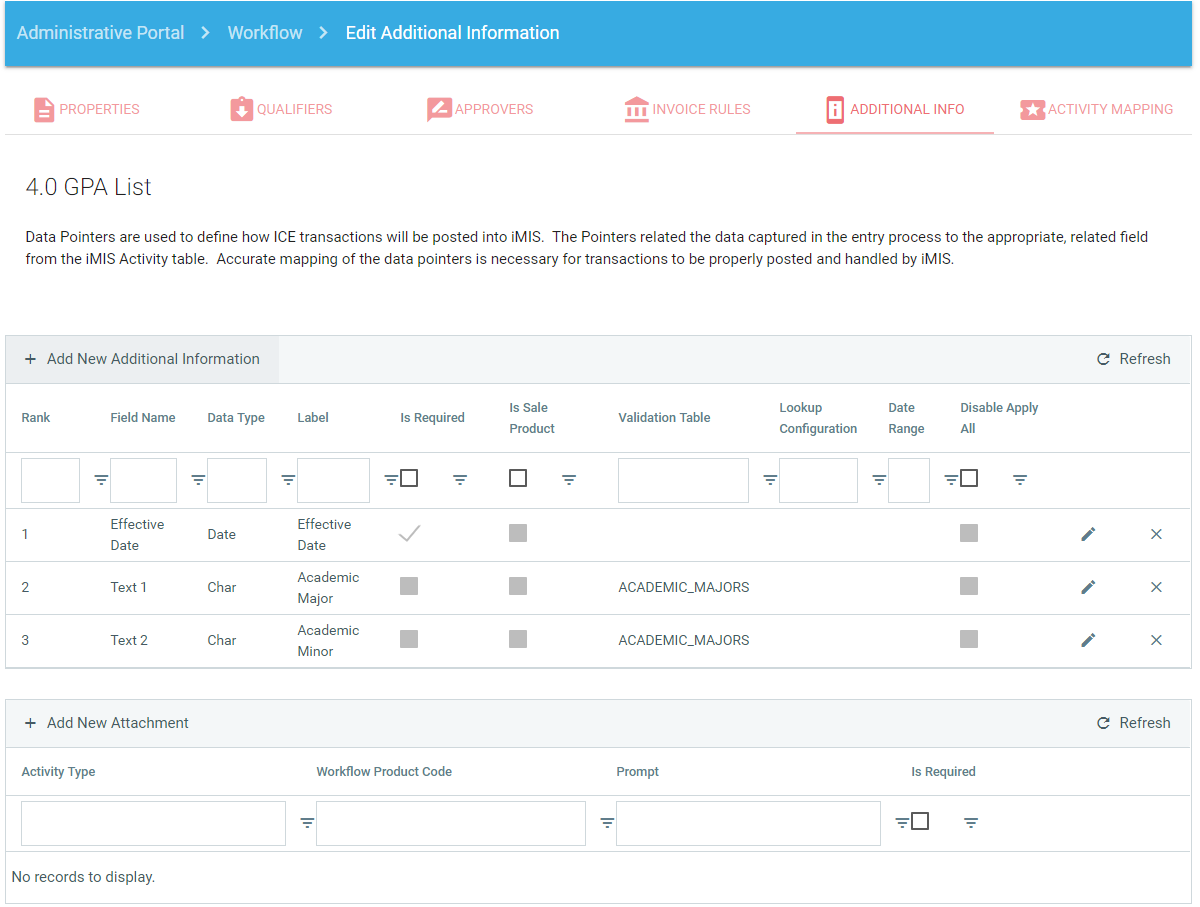Open filter options for Is Sale Product column
This screenshot has height=907, width=1200.
(569, 480)
